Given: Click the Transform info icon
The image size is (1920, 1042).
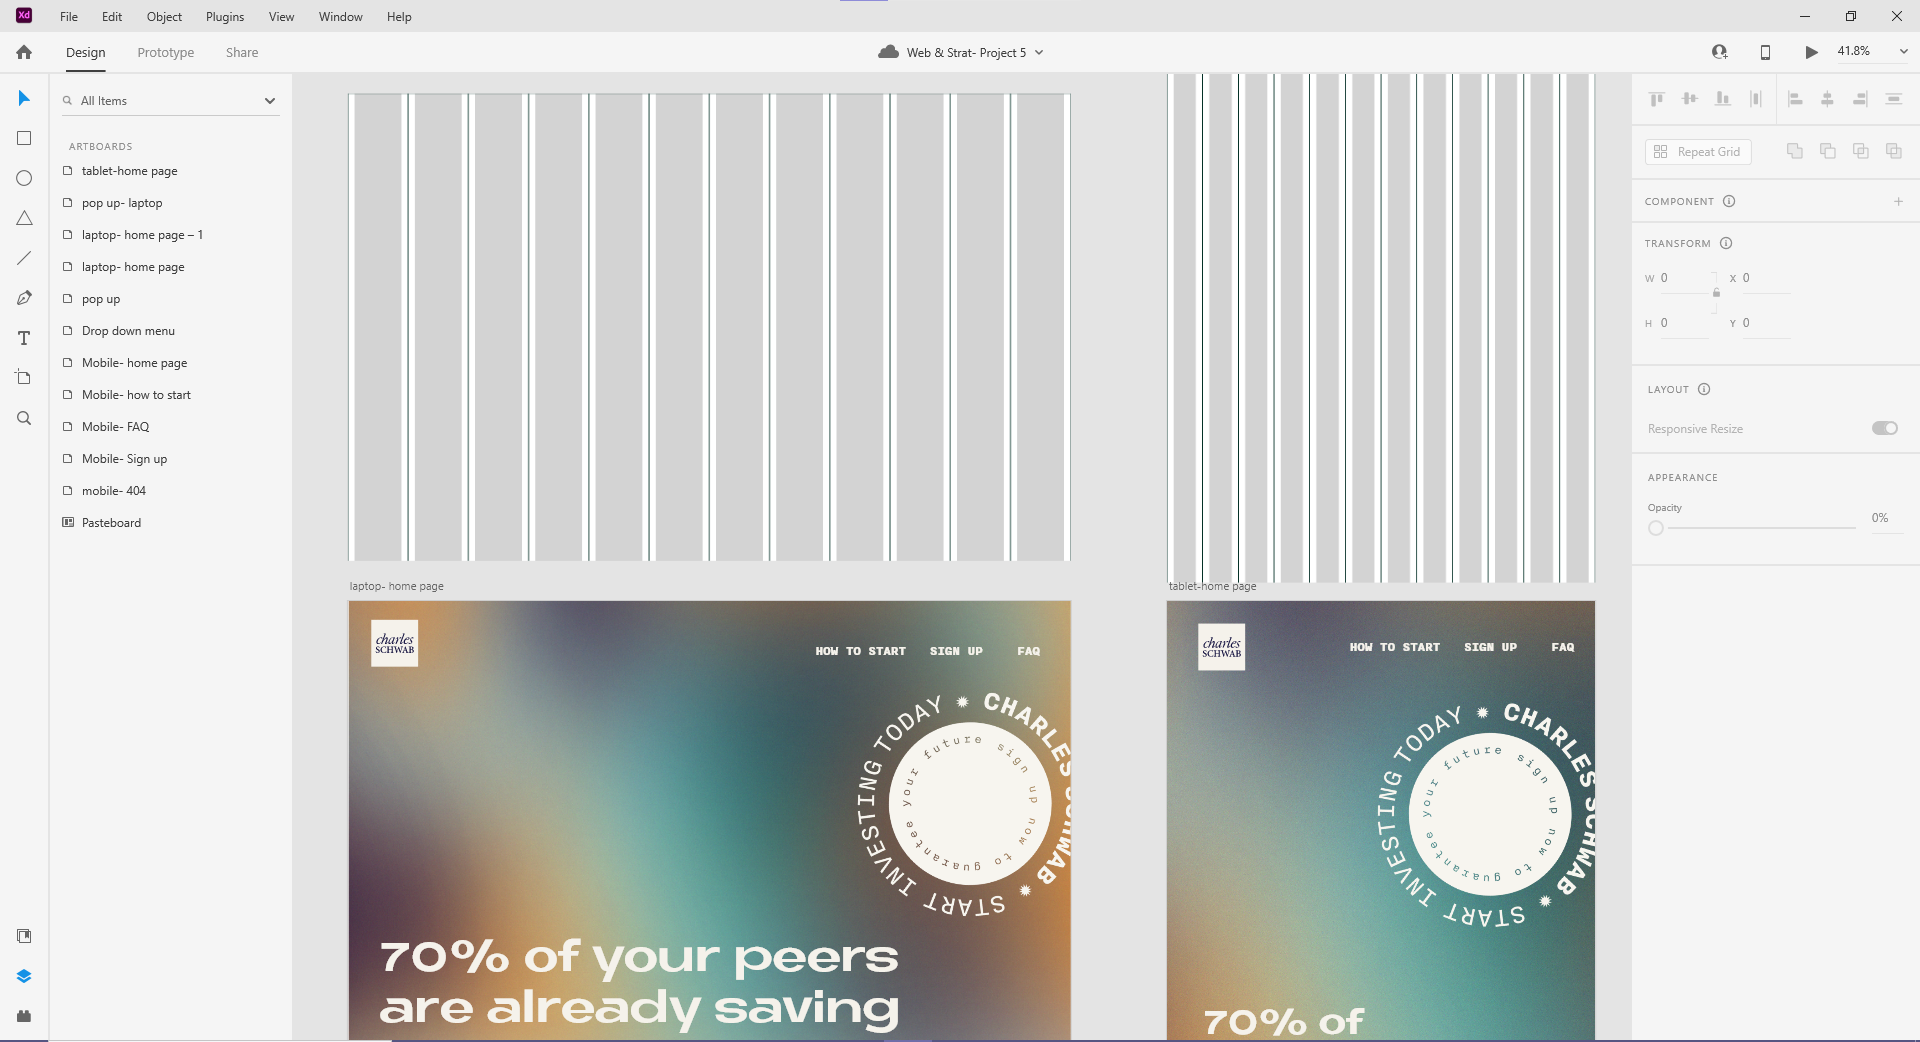Looking at the screenshot, I should click(x=1726, y=243).
